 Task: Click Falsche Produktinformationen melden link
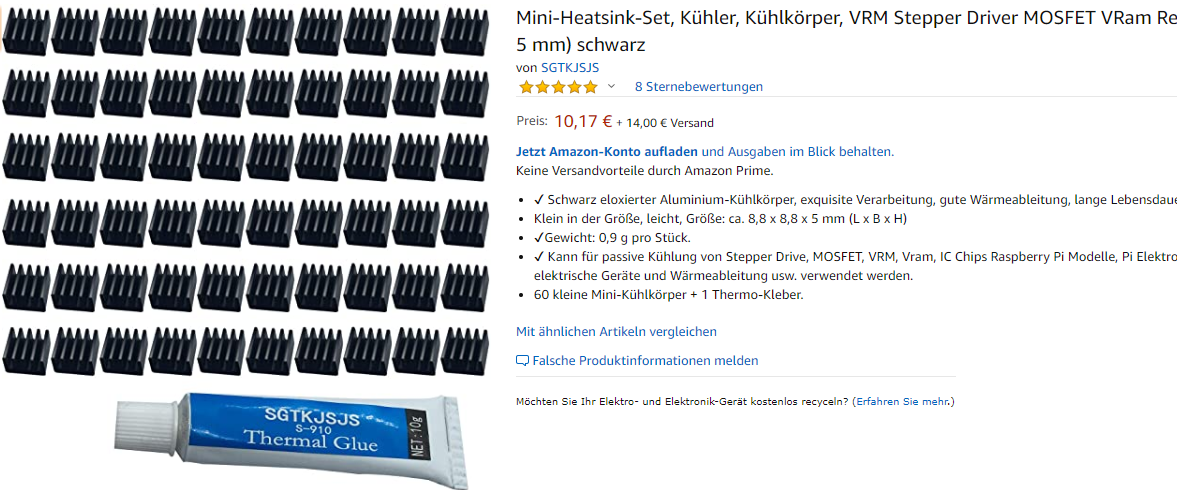pyautogui.click(x=646, y=360)
